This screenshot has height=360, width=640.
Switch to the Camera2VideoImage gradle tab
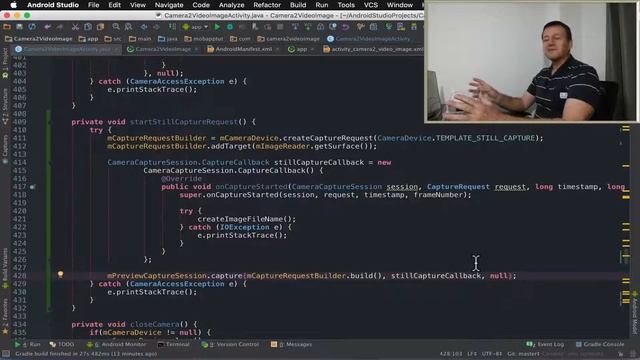pyautogui.click(x=162, y=49)
